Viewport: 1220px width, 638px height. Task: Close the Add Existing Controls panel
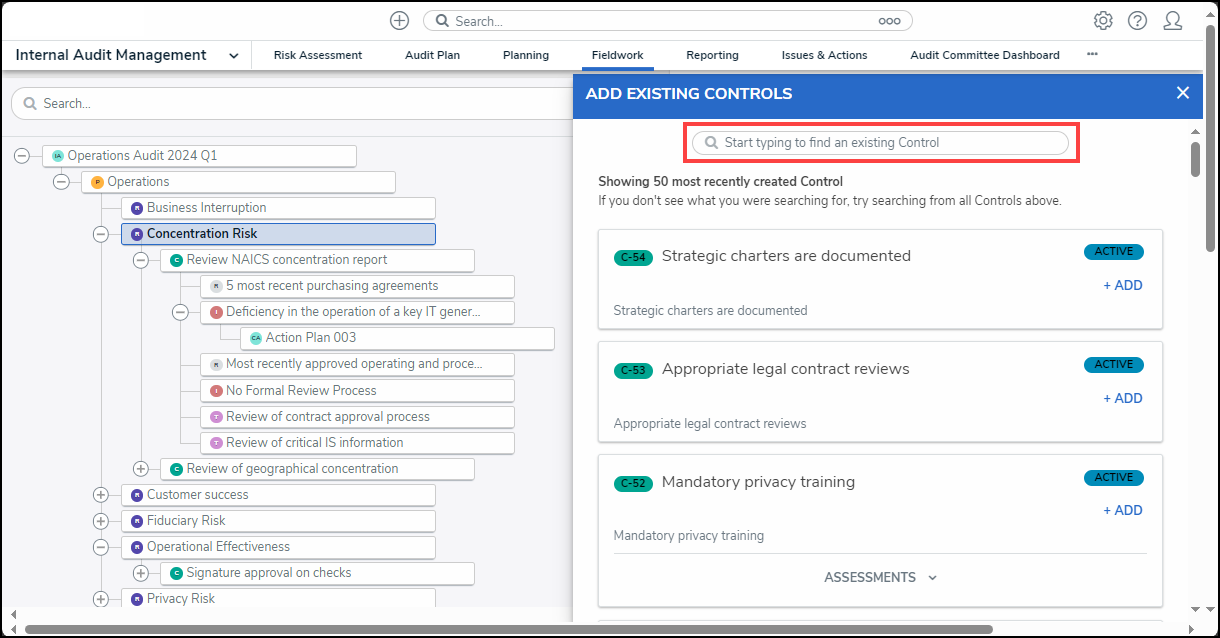pos(1183,93)
